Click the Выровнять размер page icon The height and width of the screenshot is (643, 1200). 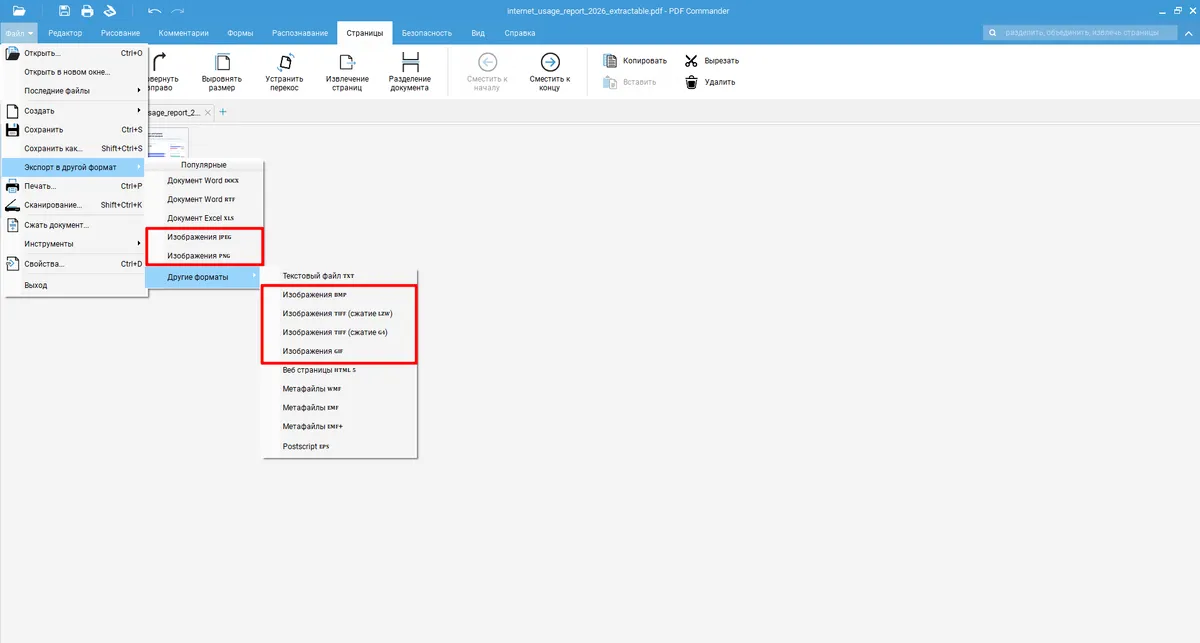tap(222, 62)
